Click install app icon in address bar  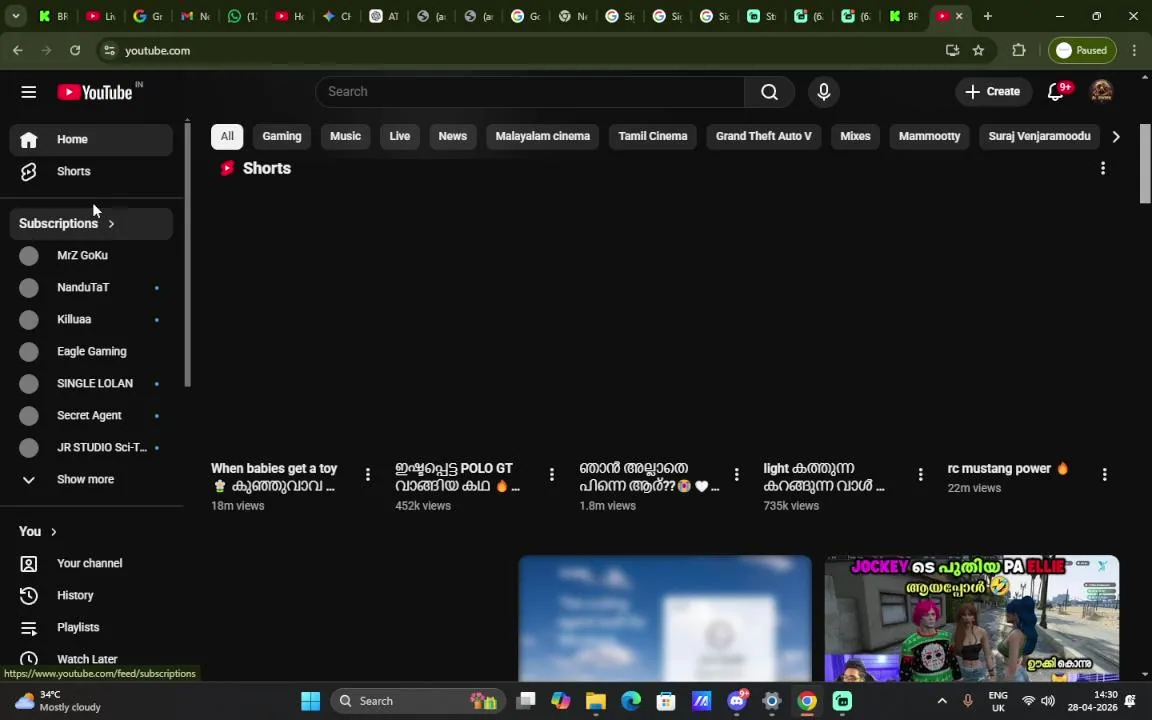[952, 50]
